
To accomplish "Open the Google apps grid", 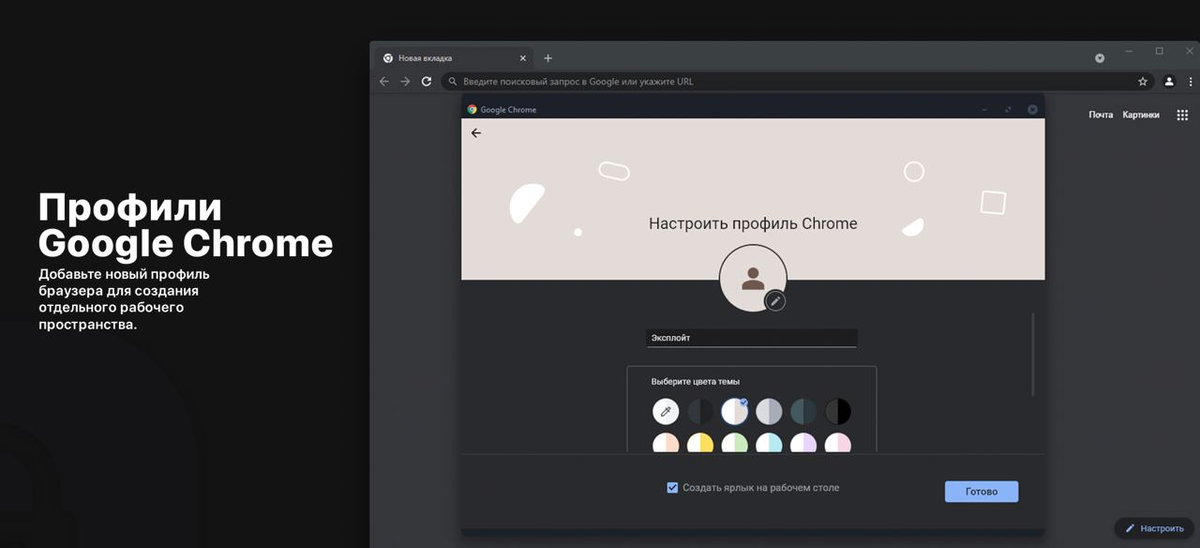I will [1181, 115].
